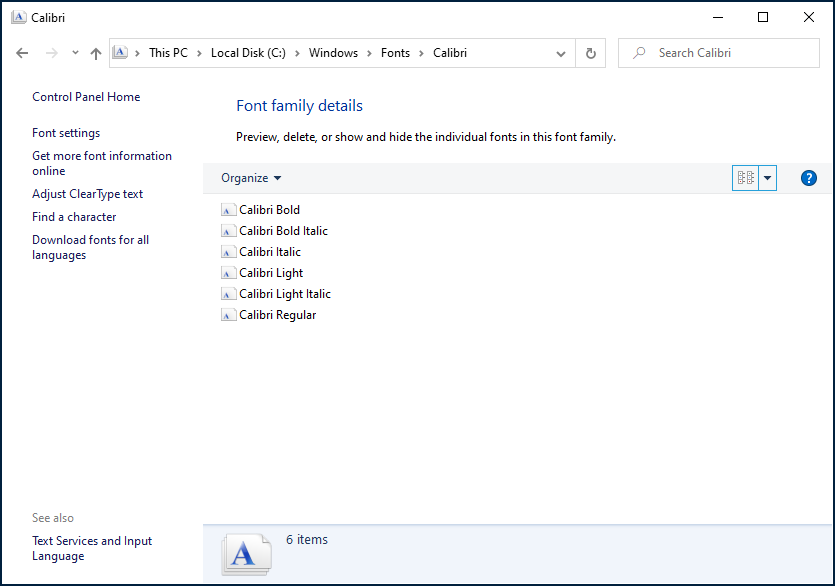Click the Search Calibri input field
Screen dimensions: 835x586
730,53
